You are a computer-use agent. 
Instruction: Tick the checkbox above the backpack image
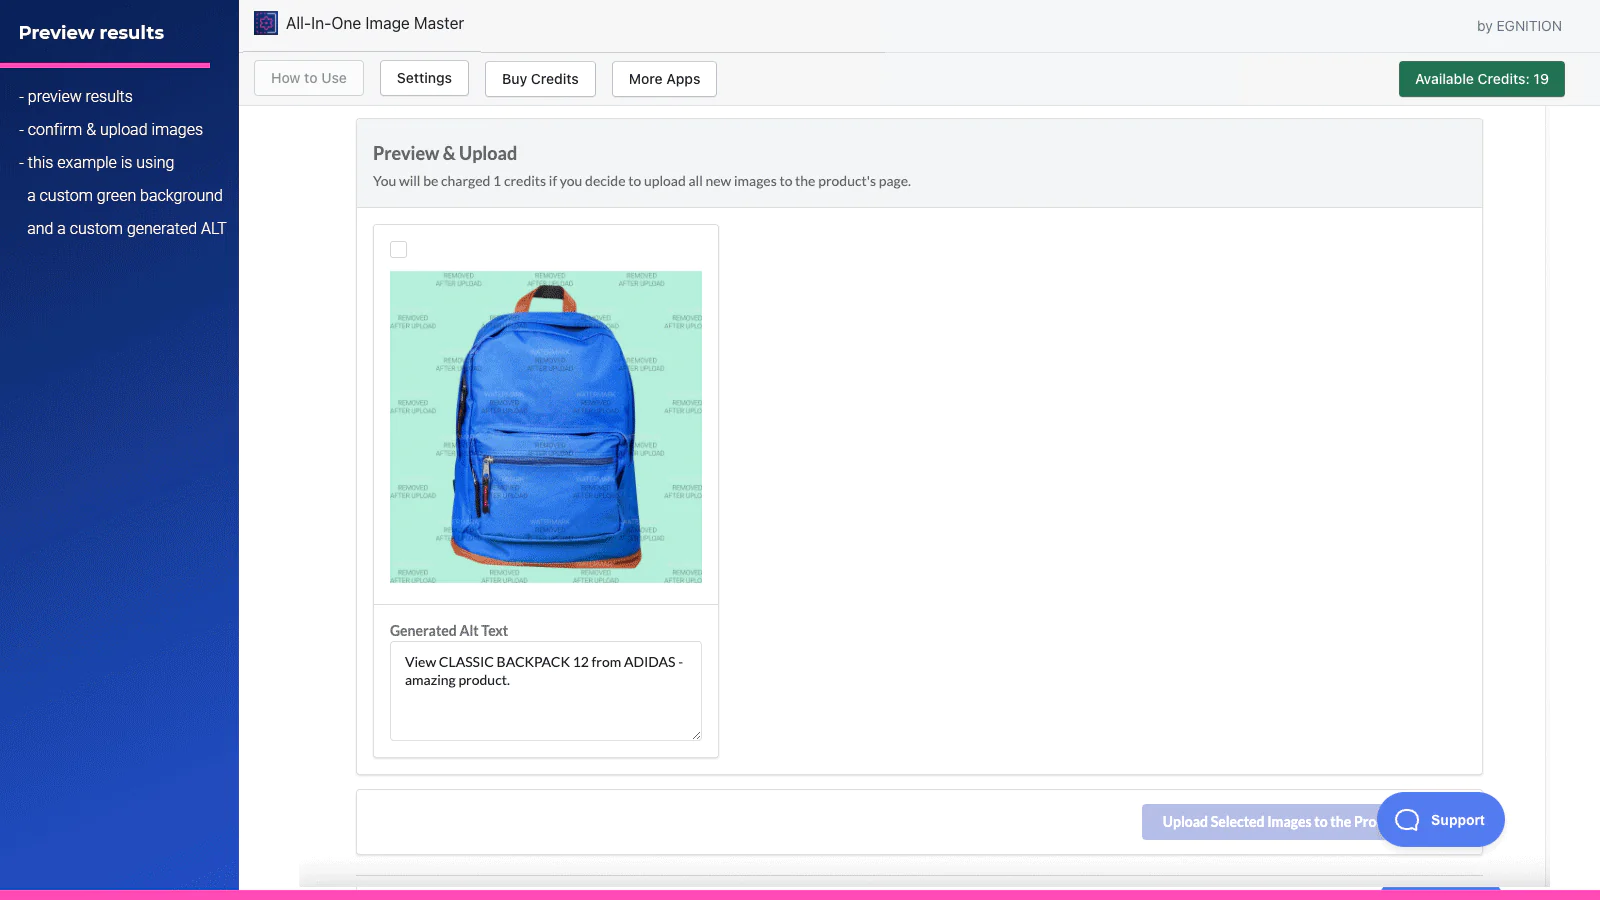tap(399, 249)
